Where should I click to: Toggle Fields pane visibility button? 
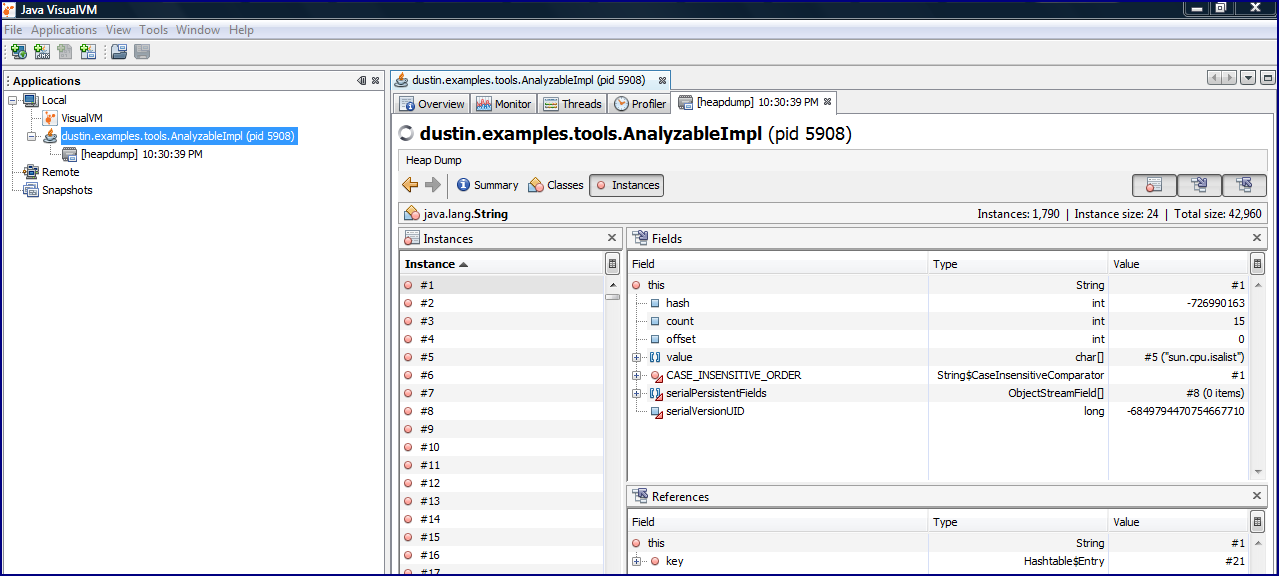pos(1198,185)
